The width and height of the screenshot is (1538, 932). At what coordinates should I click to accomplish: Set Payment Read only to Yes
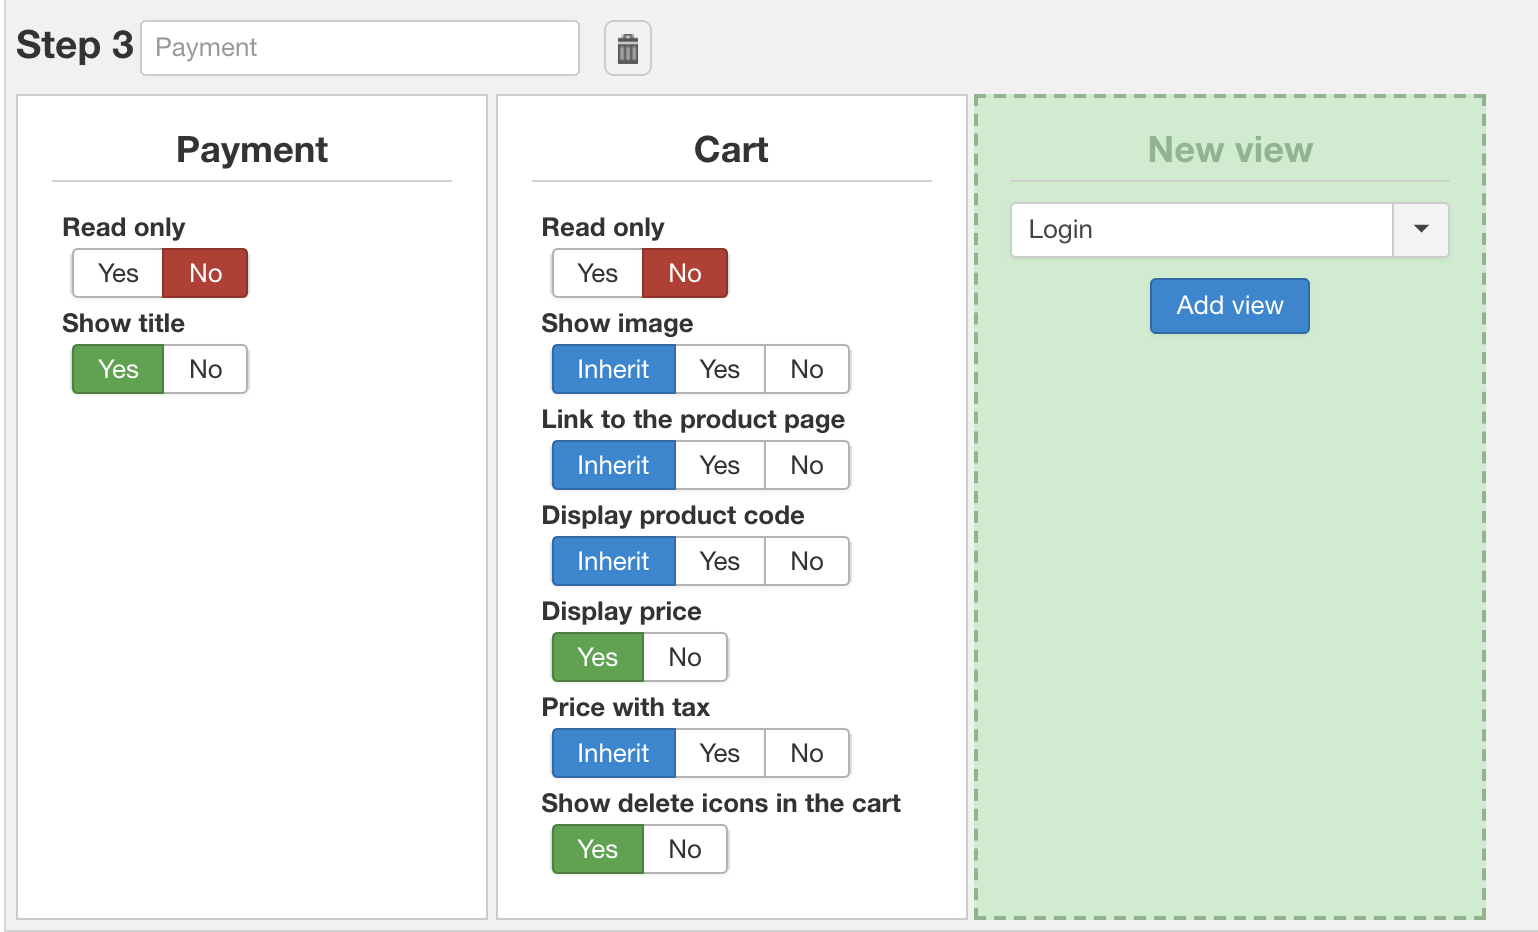click(118, 273)
